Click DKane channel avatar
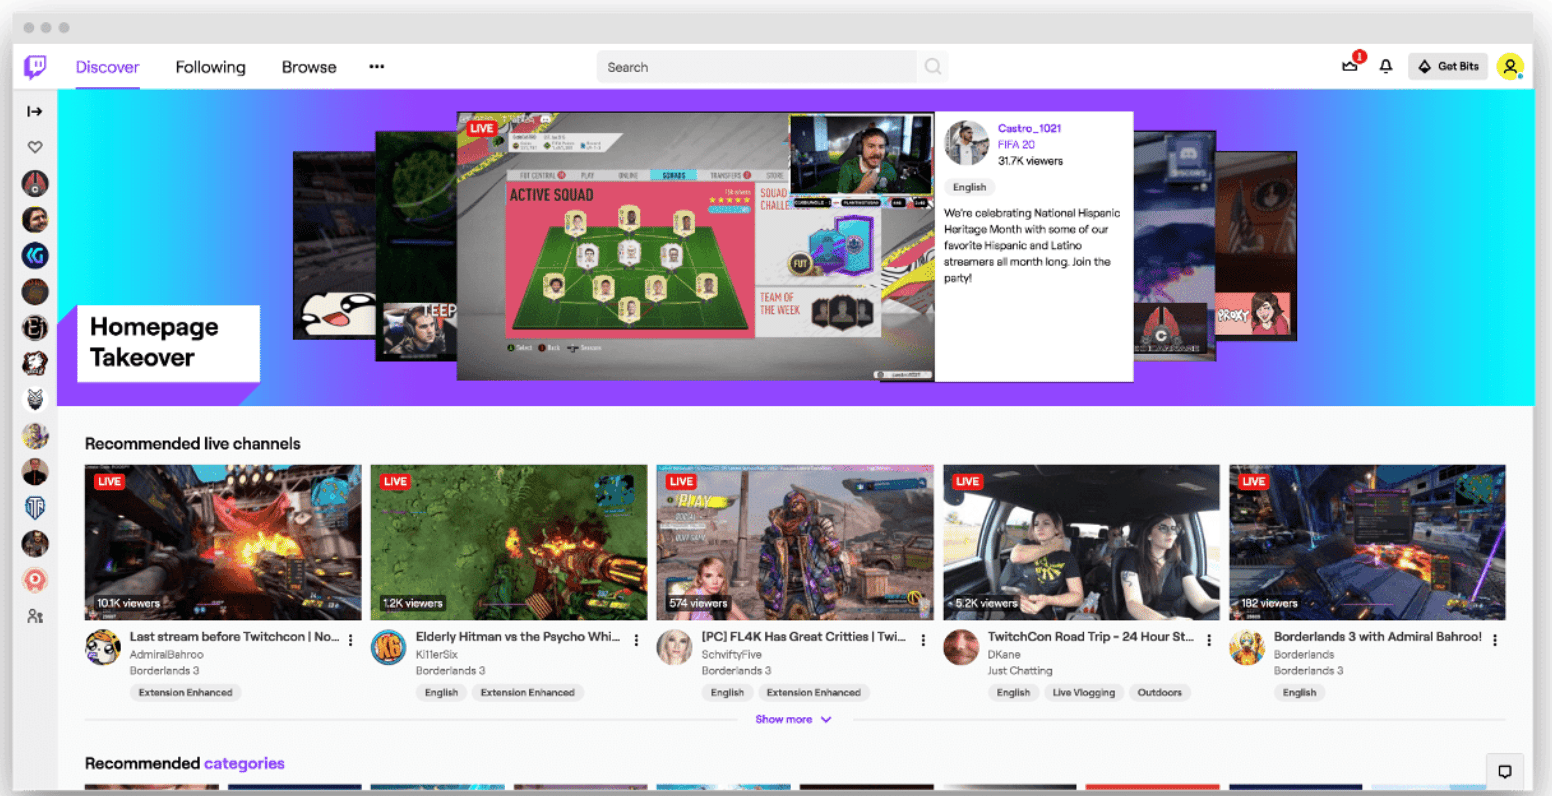 tap(961, 648)
